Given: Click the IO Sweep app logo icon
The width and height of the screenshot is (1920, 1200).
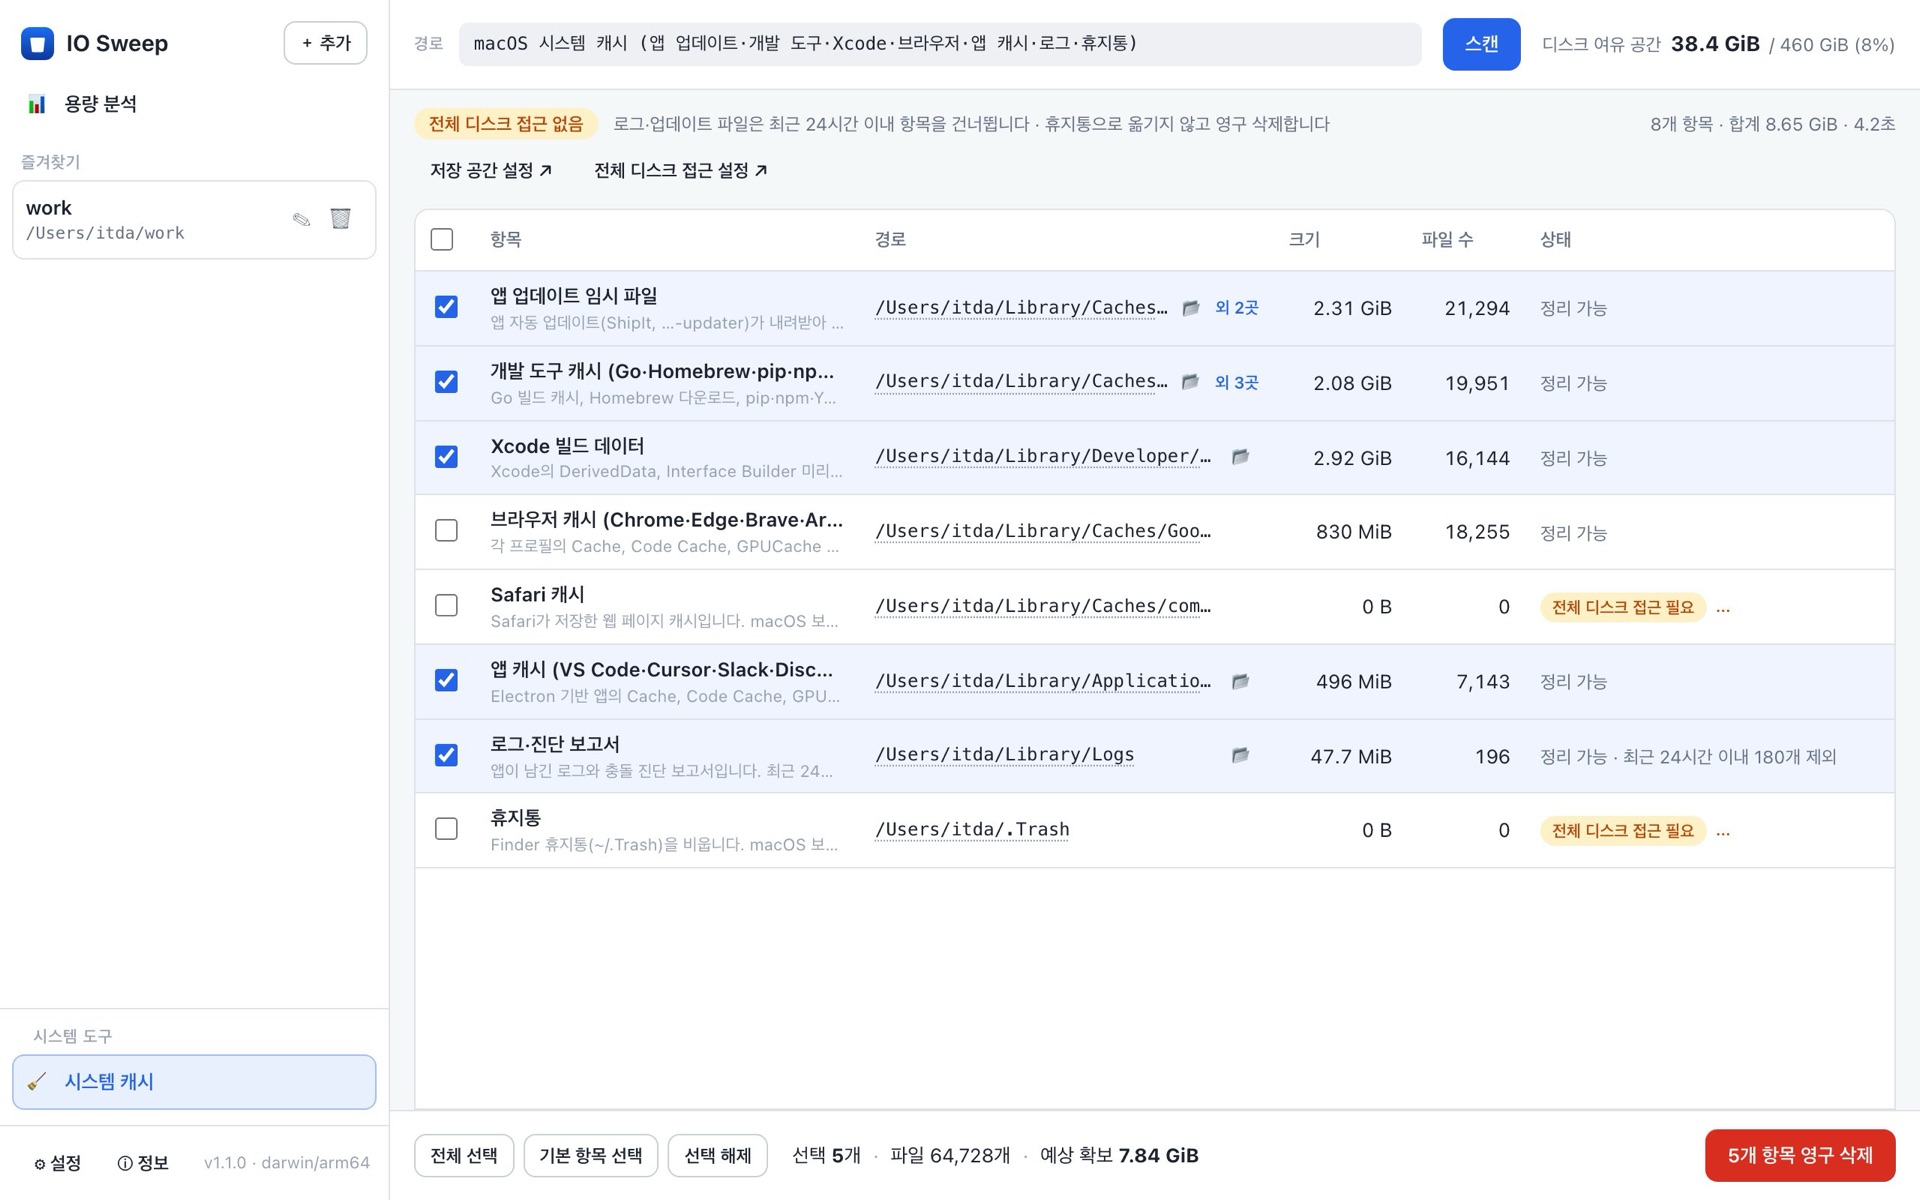Looking at the screenshot, I should (37, 43).
